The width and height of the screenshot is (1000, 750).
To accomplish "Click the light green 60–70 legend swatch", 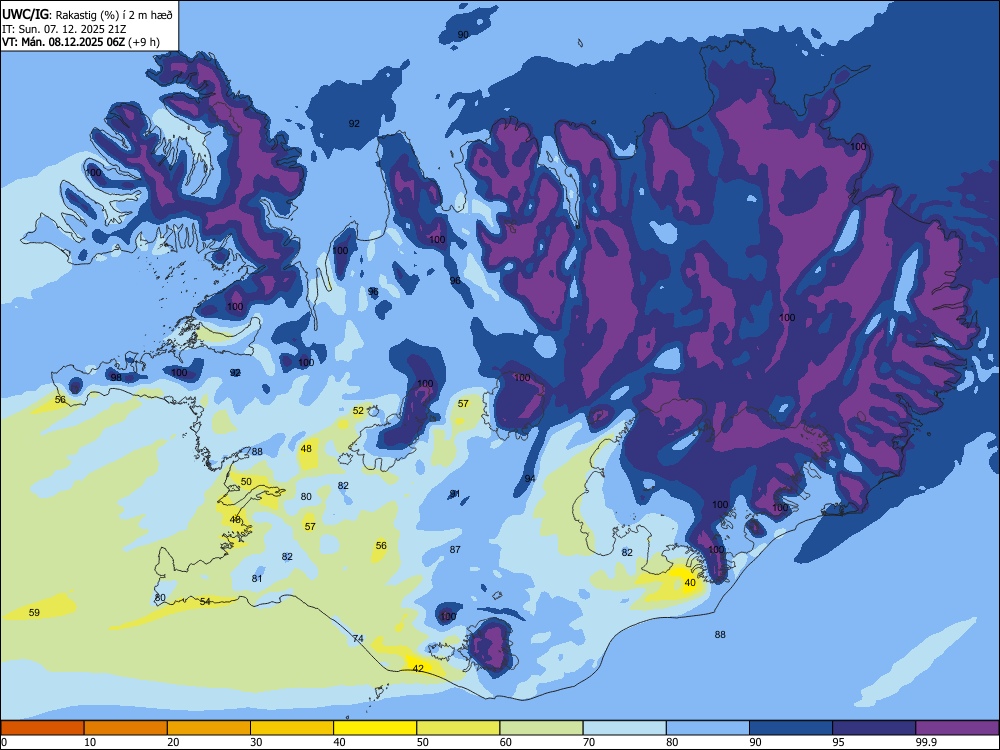I will click(541, 728).
